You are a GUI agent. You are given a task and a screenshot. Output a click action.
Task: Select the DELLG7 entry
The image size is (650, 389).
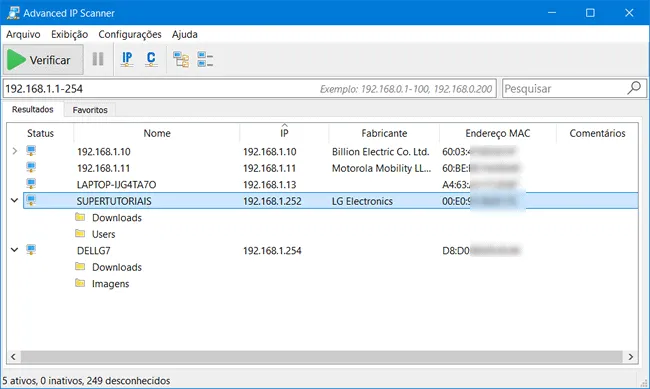pos(94,250)
